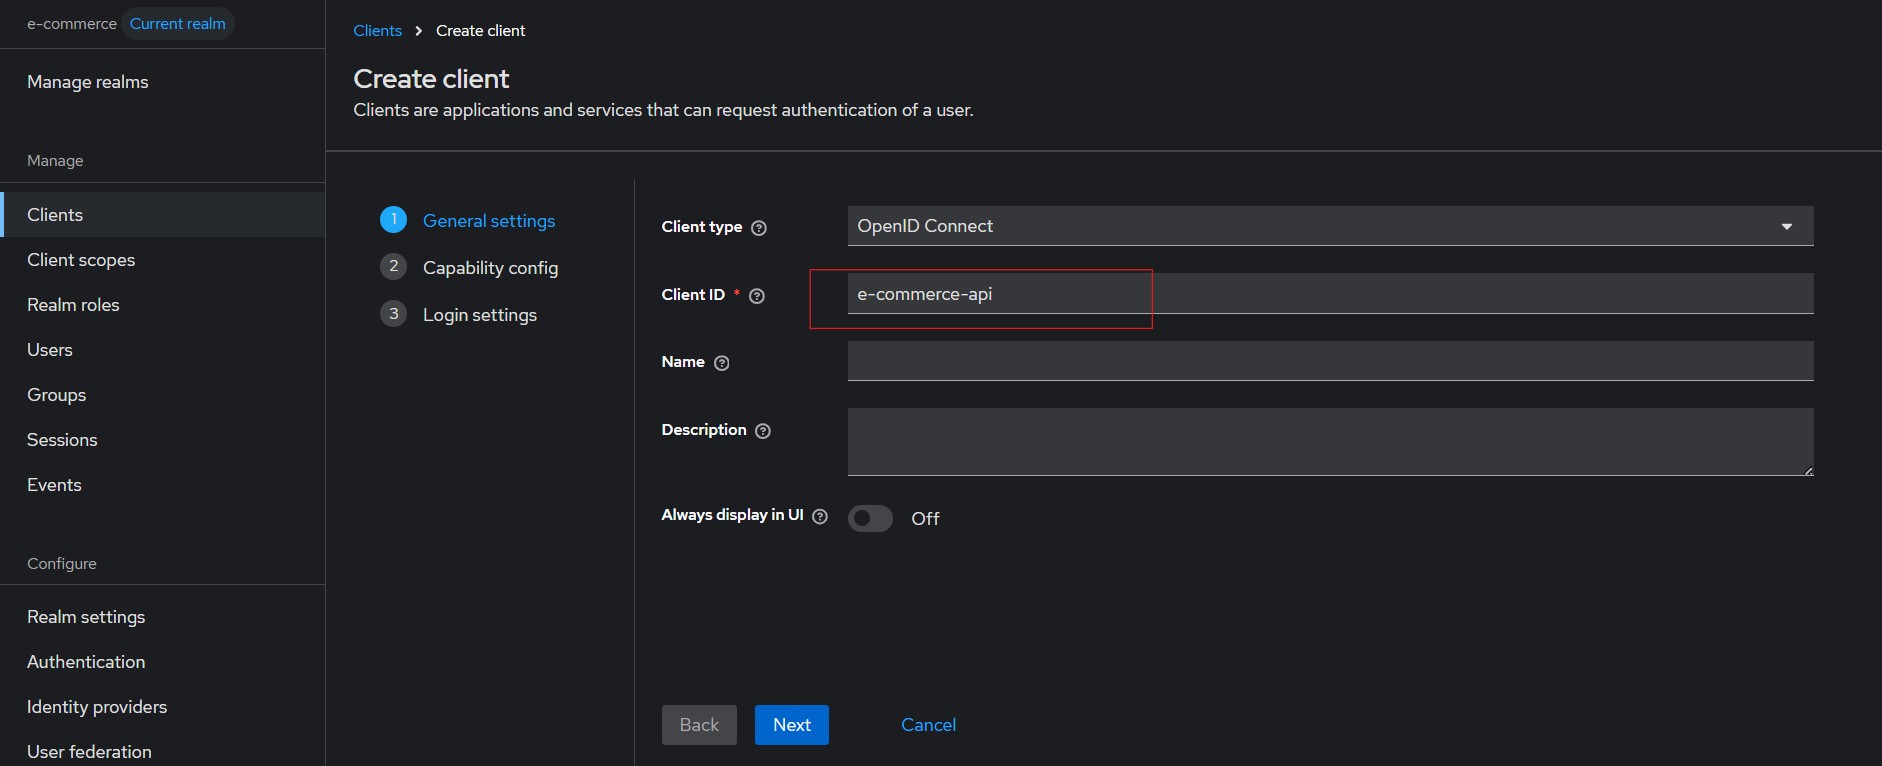Click help icon next to Client type
Screen dimensions: 1882x766
[759, 228]
